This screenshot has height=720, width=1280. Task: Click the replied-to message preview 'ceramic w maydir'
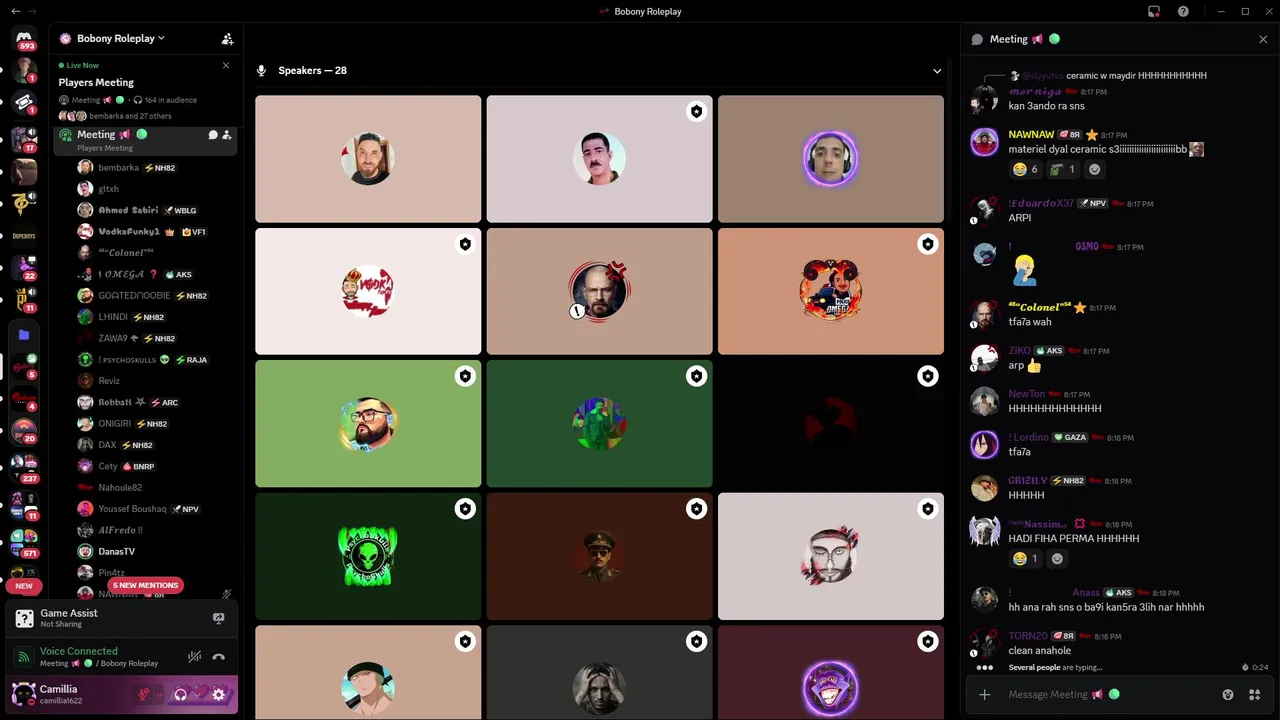pyautogui.click(x=1136, y=75)
